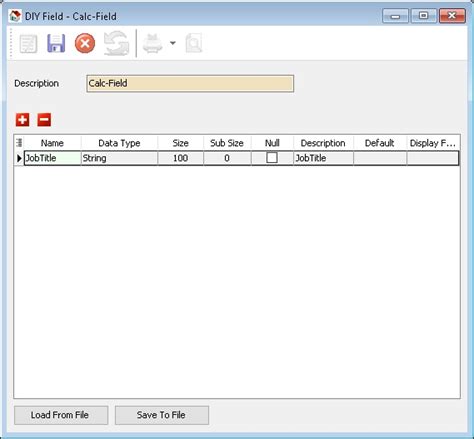Screen dimensions: 474x439
Task: Add a field with red plus
Action: 23,120
